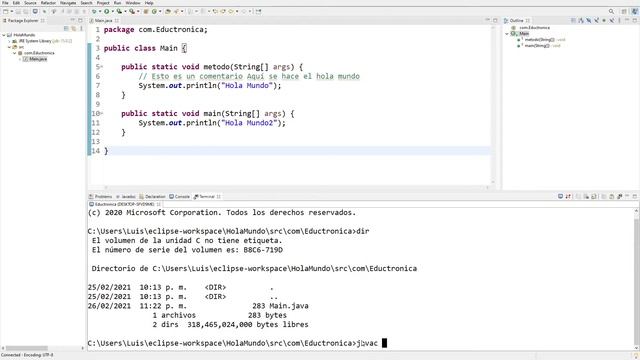Viewport: 640px width, 360px height.
Task: Click on line 14 closing brace
Action: click(106, 151)
